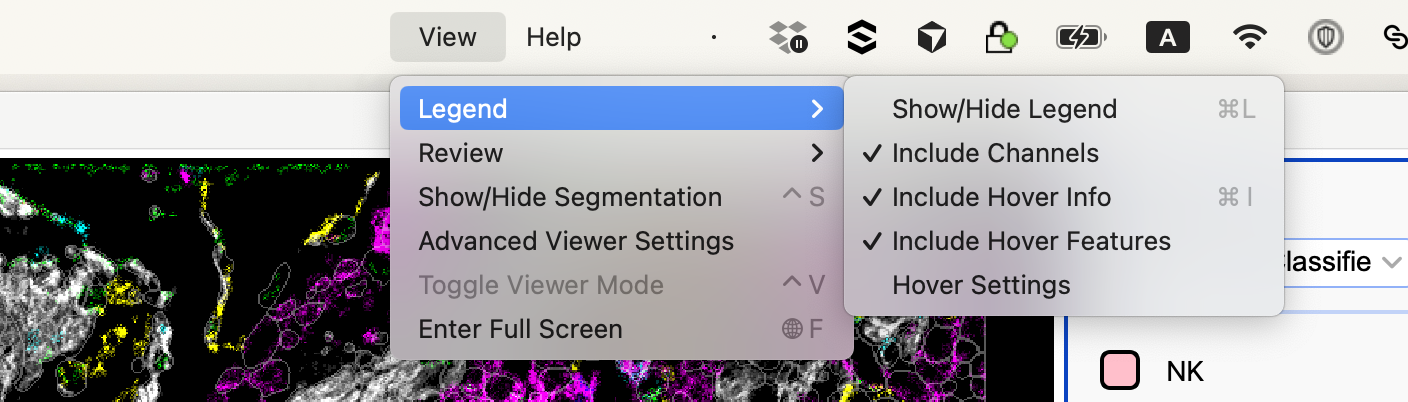Open the Wi-Fi menu bar icon
Image resolution: width=1408 pixels, height=402 pixels.
coord(1247,38)
